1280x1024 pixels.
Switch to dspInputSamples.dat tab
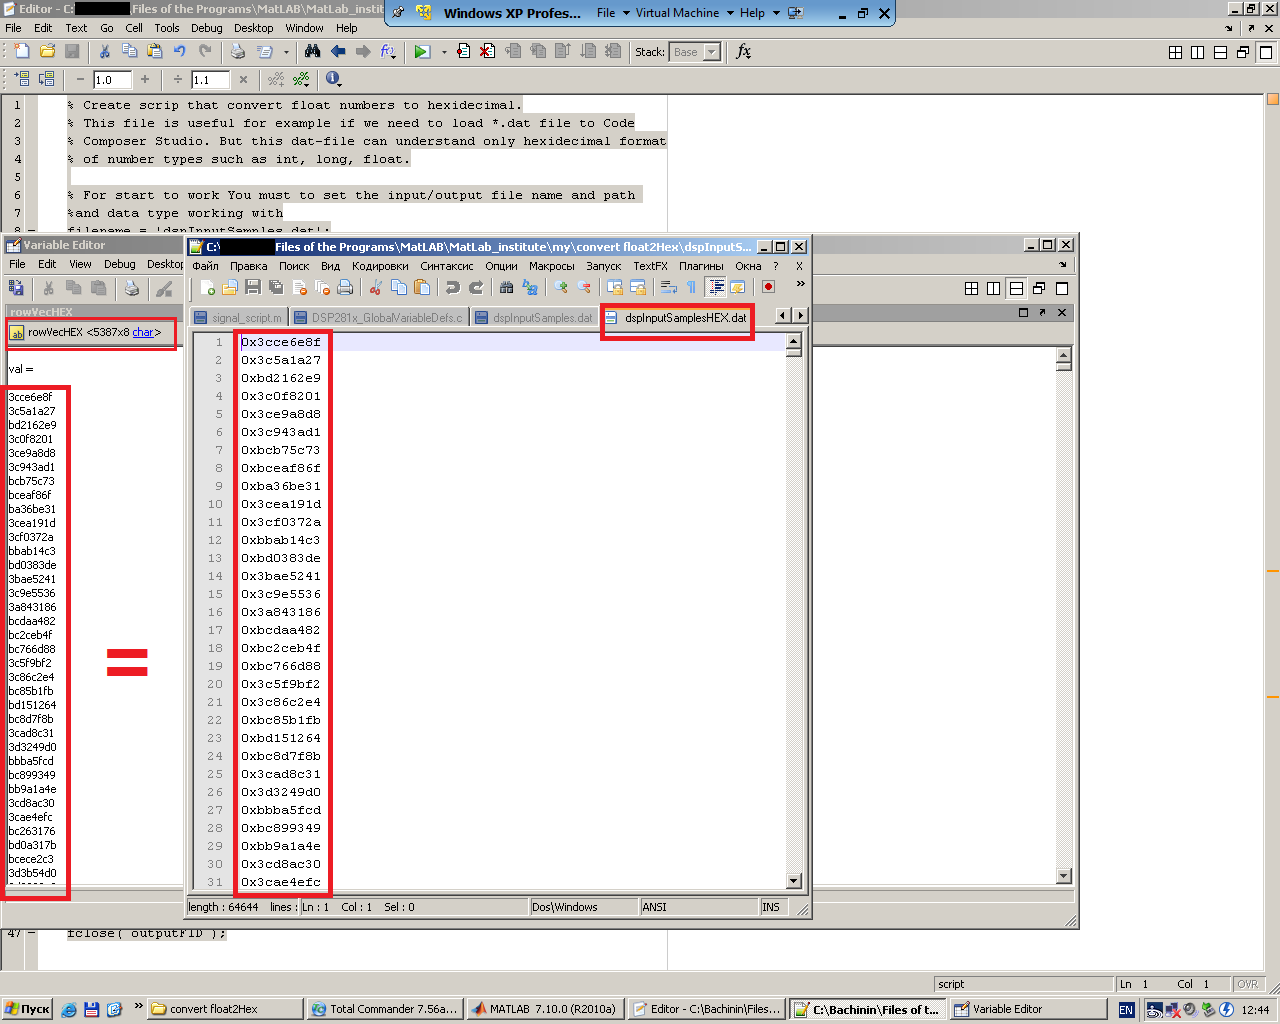534,318
